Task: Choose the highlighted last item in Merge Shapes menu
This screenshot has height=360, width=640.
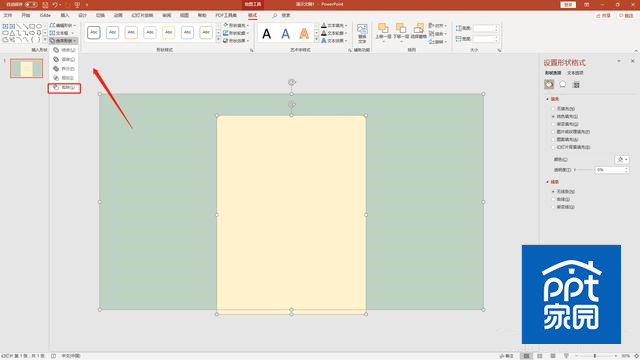Action: pos(64,88)
